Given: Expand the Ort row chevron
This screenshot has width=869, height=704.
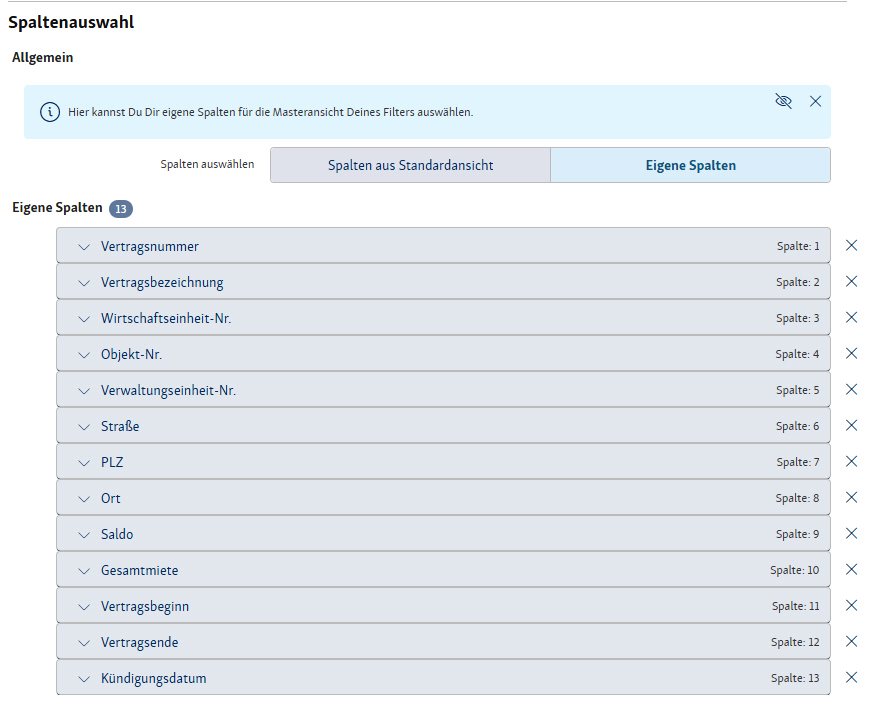Looking at the screenshot, I should (x=84, y=499).
